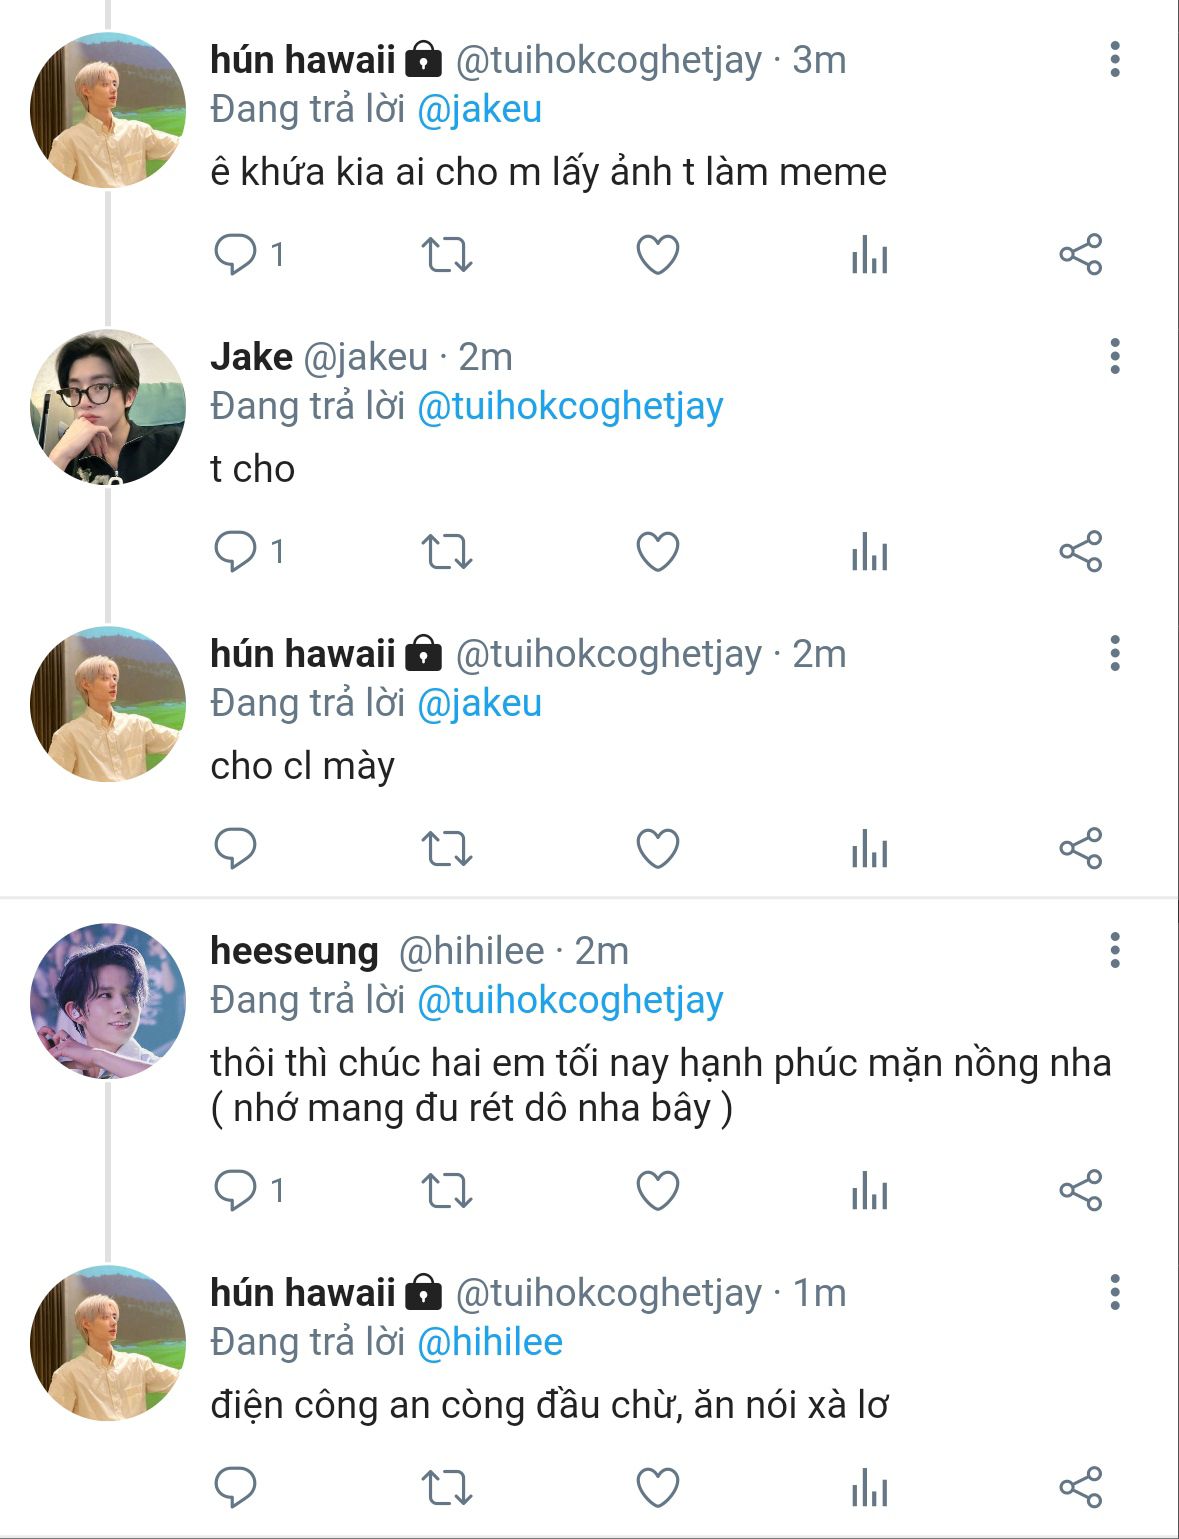The image size is (1179, 1539).
Task: View analytics for "cho cl mày" tweet
Action: 869,849
